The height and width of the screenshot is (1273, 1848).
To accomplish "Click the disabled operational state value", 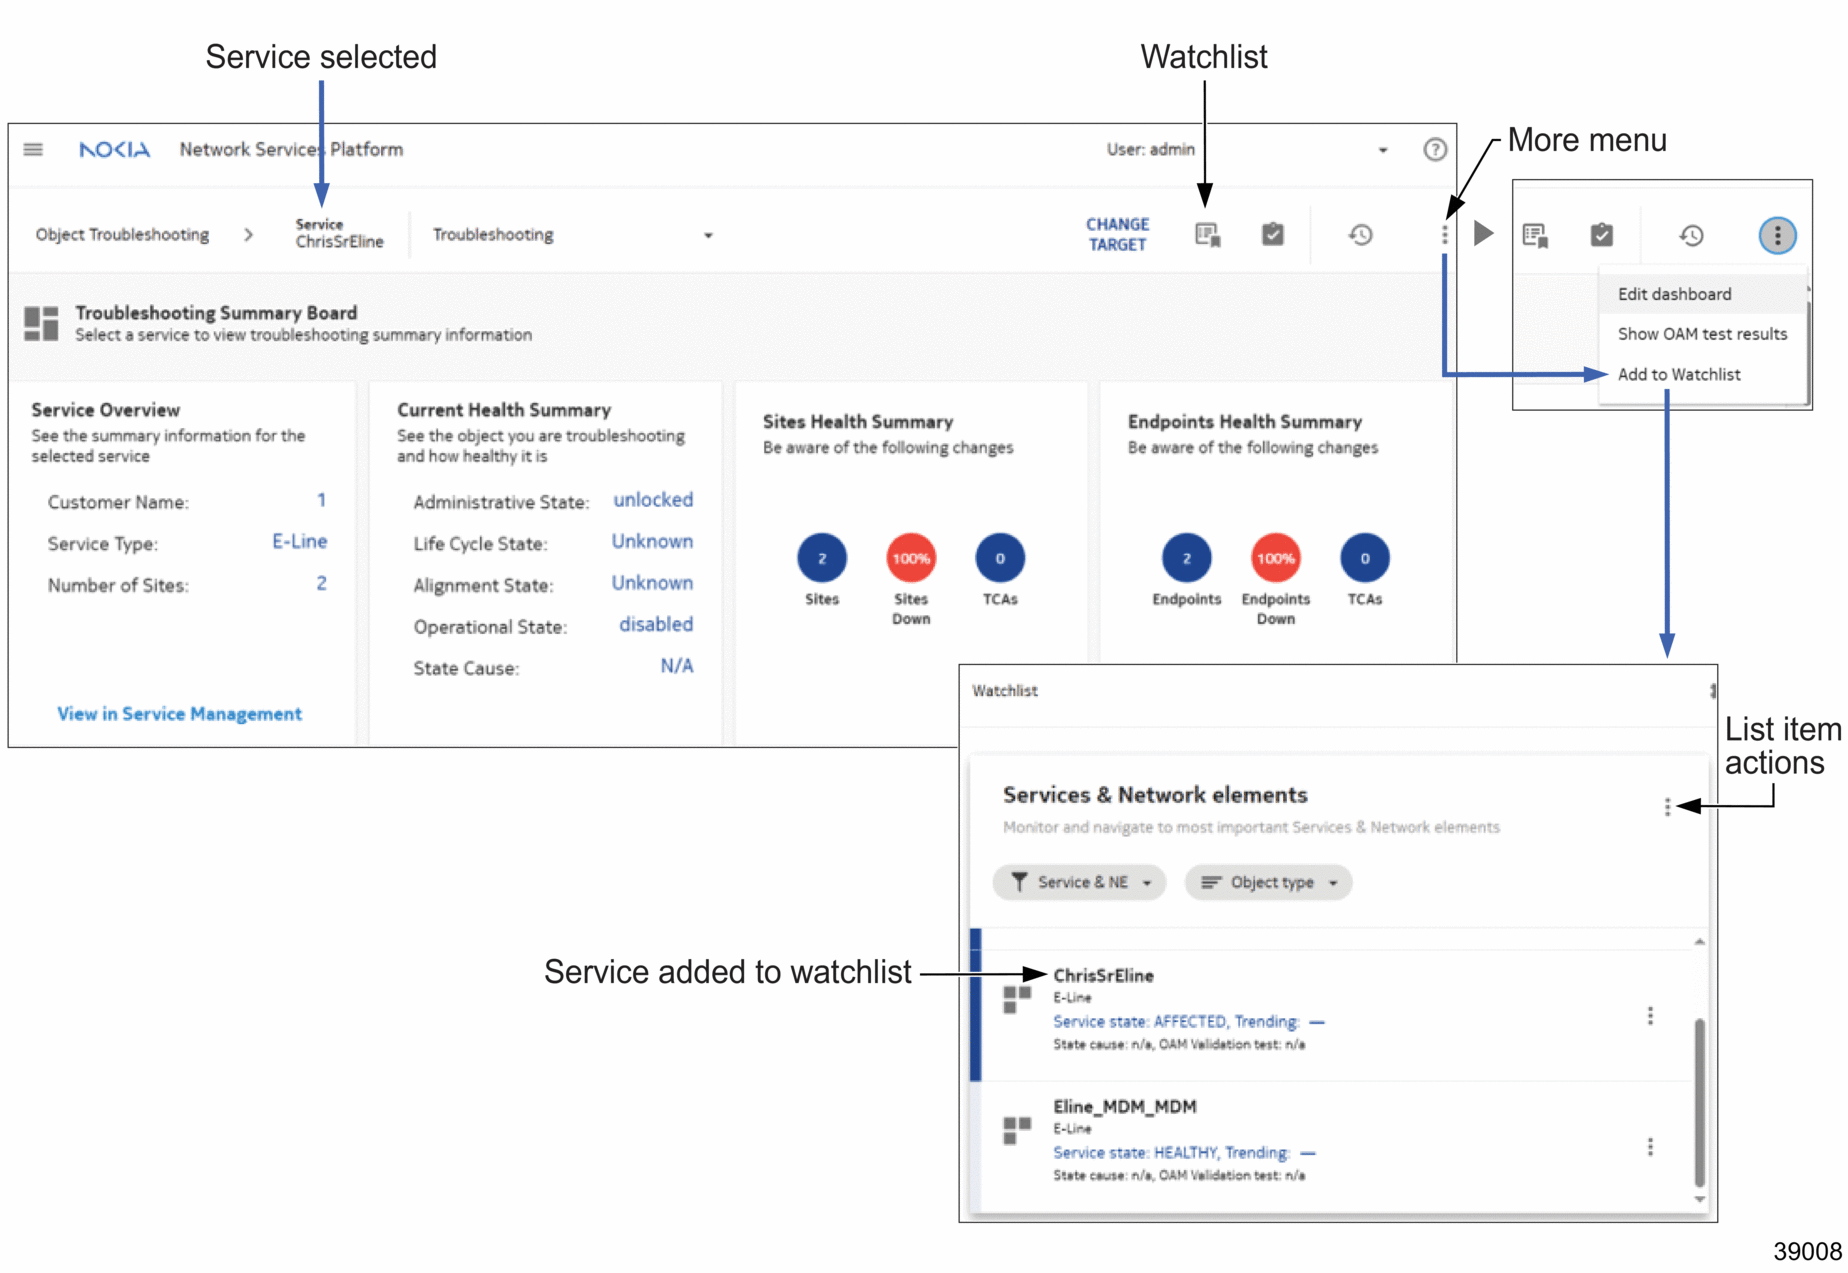I will pyautogui.click(x=656, y=624).
